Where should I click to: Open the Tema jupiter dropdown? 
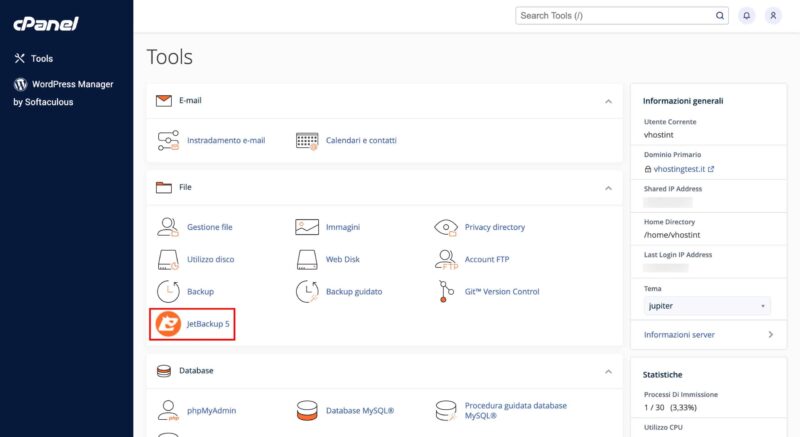707,306
